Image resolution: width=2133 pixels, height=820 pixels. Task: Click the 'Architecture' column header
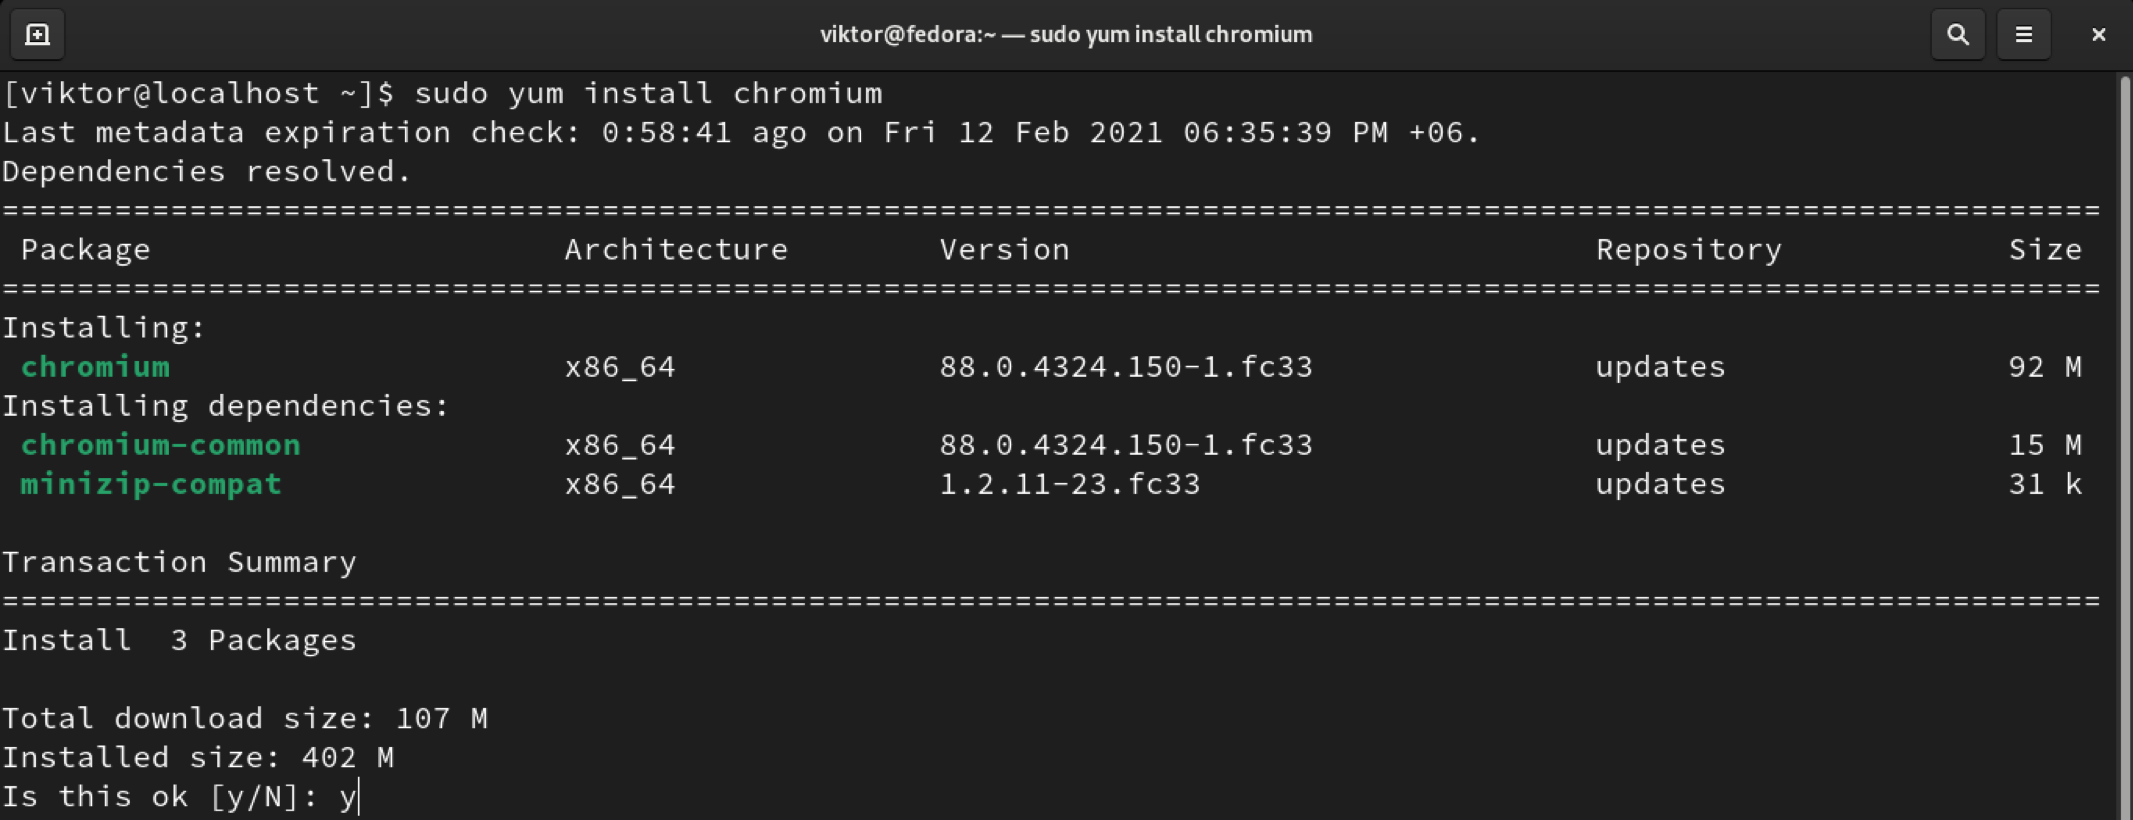(x=676, y=250)
